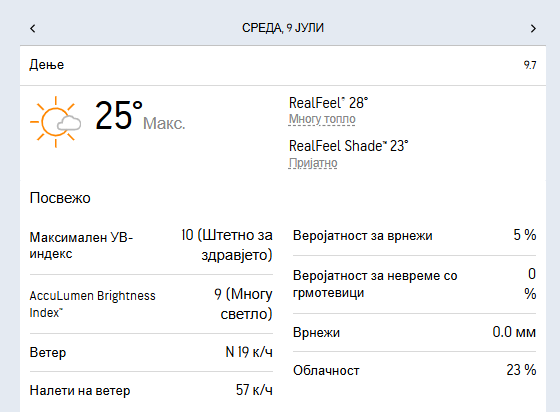The width and height of the screenshot is (560, 412).
Task: Click the Дење section header
Action: tap(47, 65)
